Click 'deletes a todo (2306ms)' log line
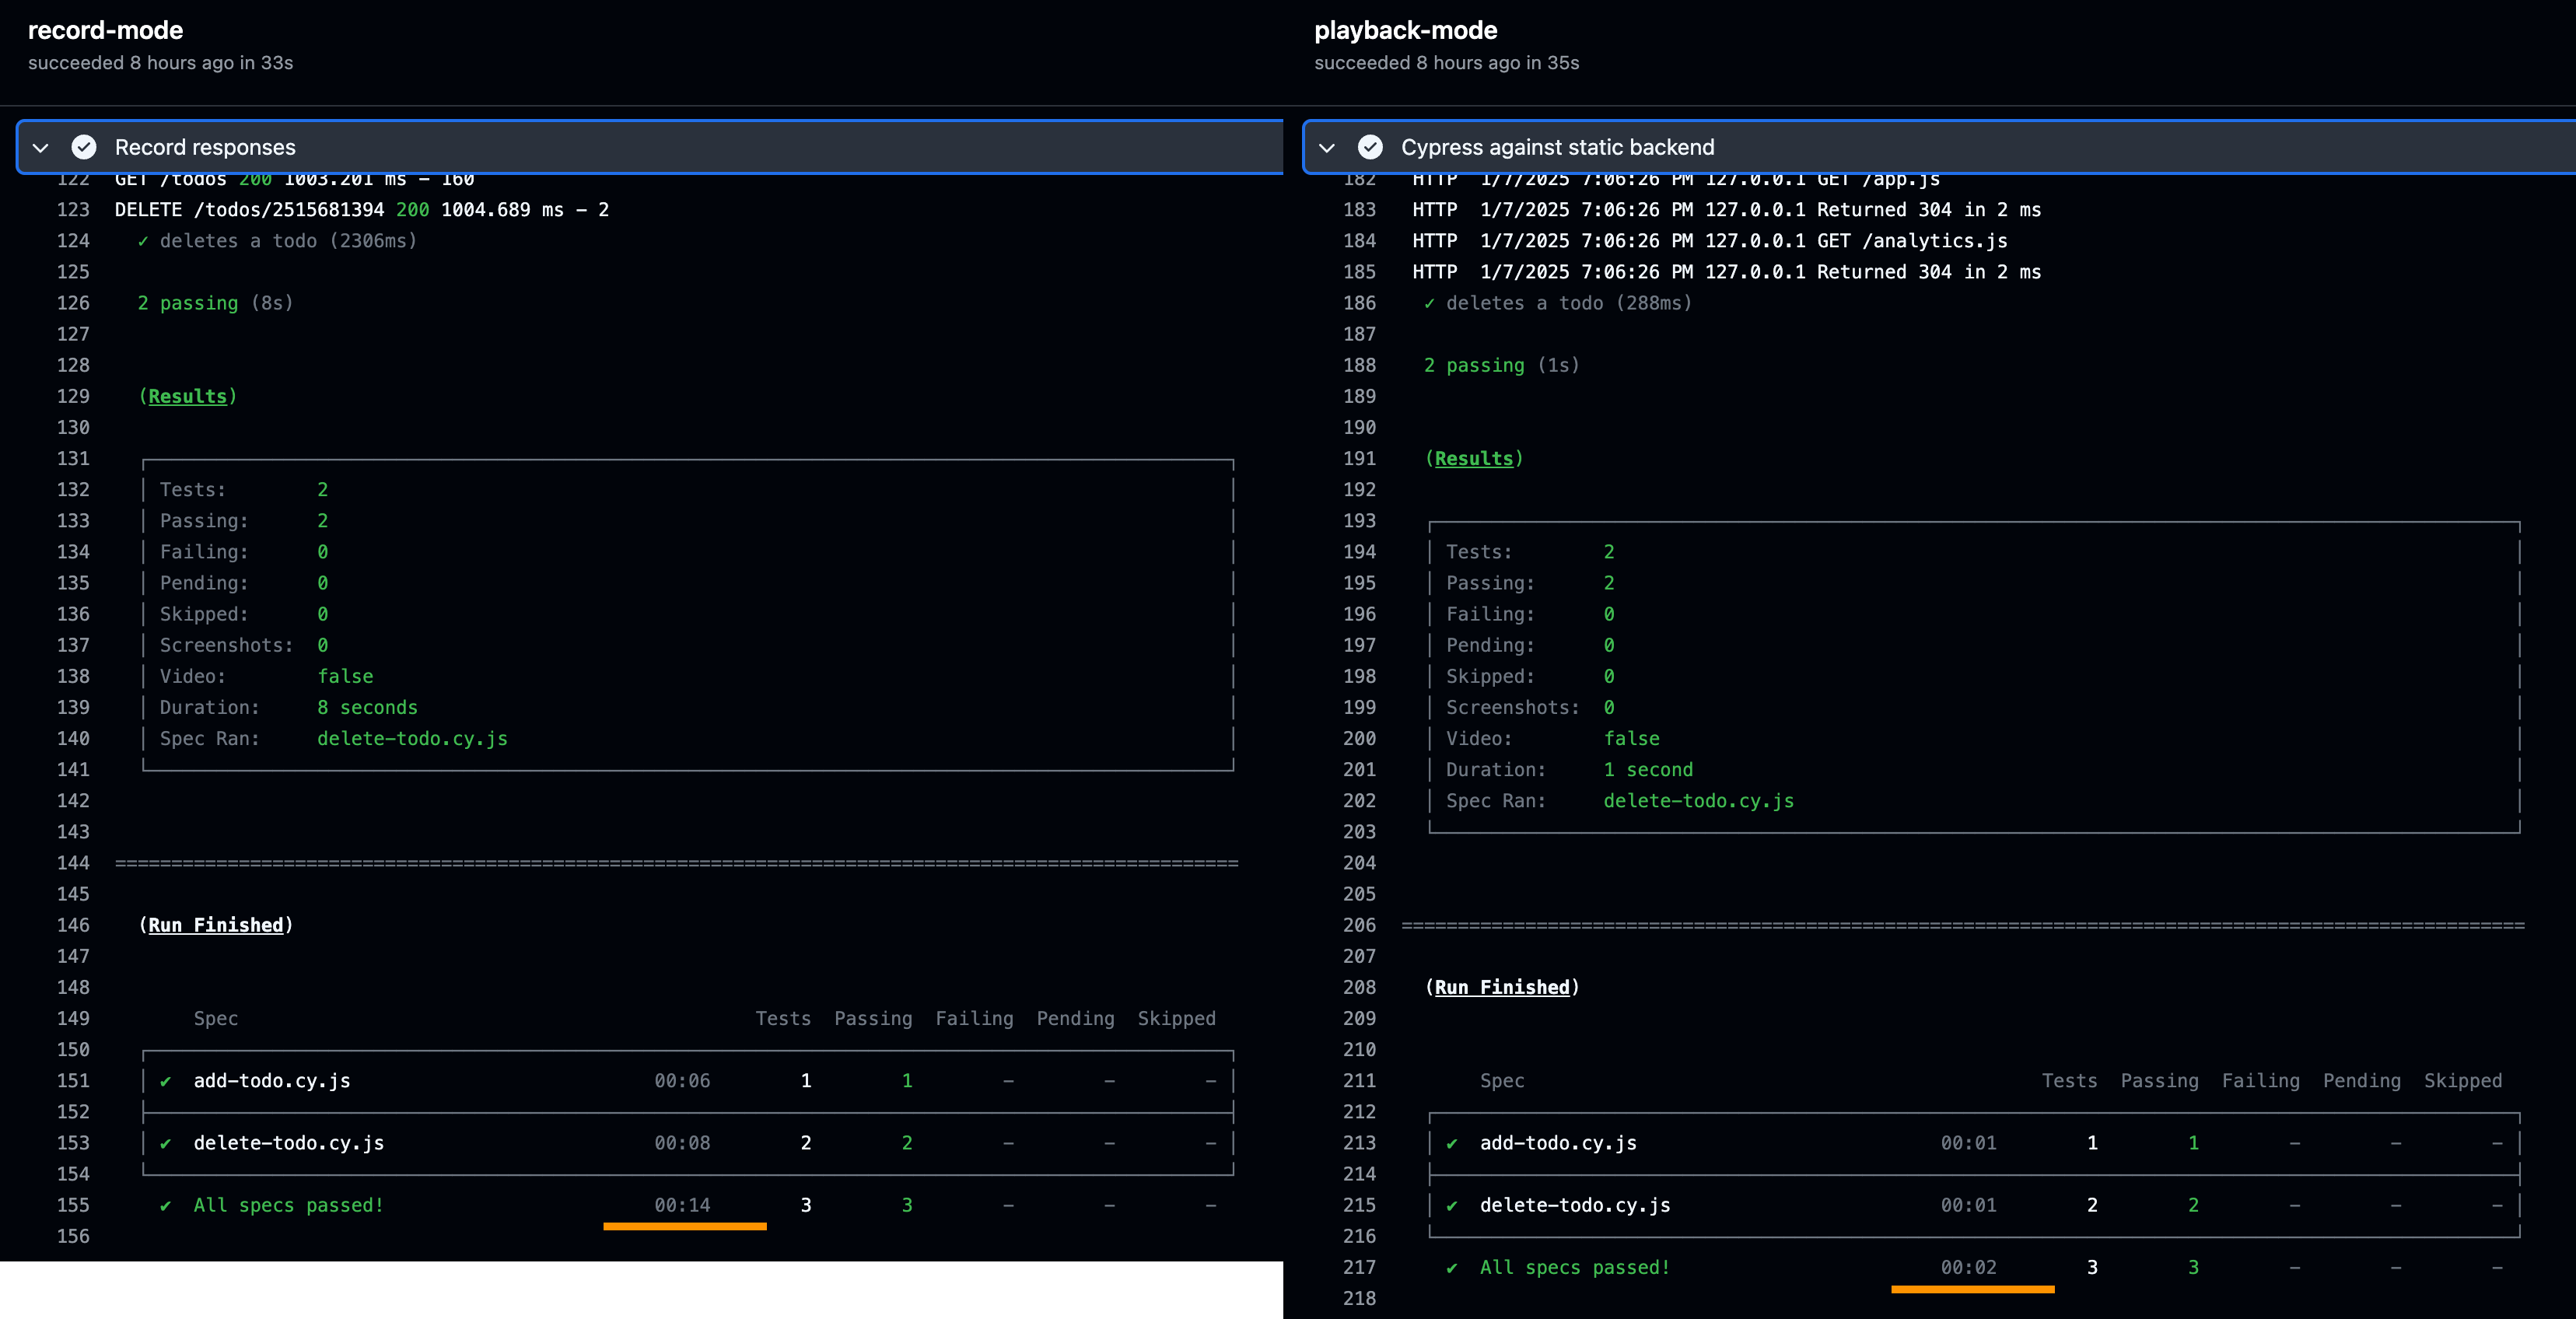The image size is (2576, 1319). [x=277, y=241]
